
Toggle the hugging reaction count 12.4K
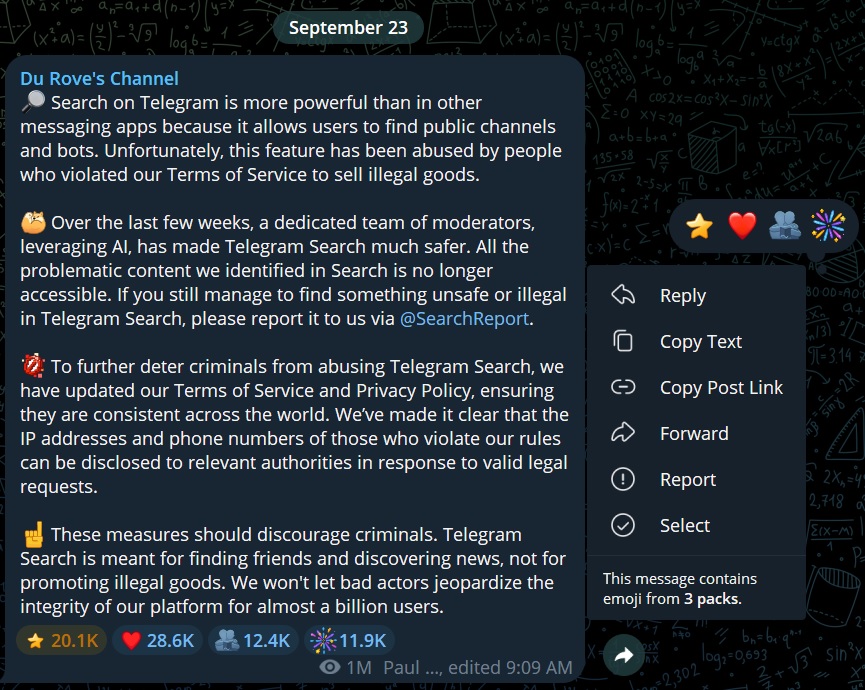[253, 640]
